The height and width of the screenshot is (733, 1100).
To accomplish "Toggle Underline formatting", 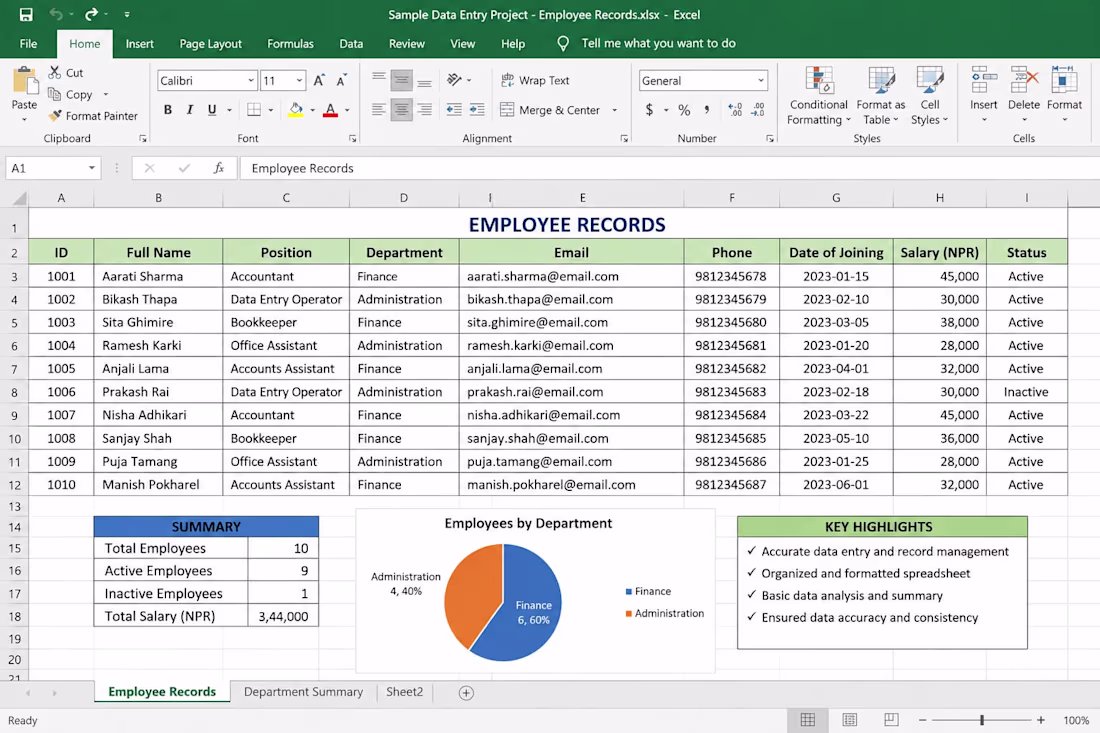I will tap(212, 110).
